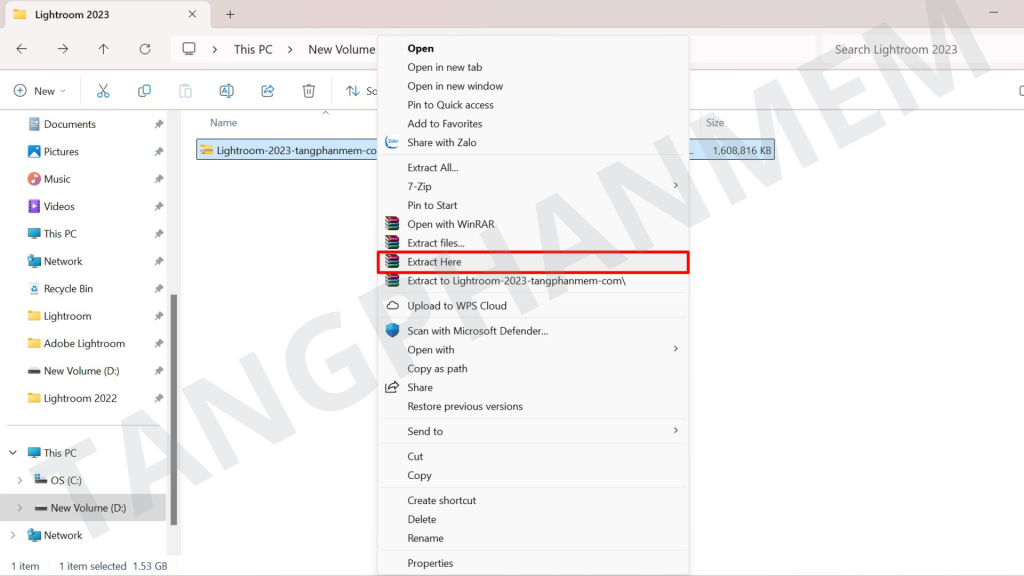Select Properties in the context menu

430,563
